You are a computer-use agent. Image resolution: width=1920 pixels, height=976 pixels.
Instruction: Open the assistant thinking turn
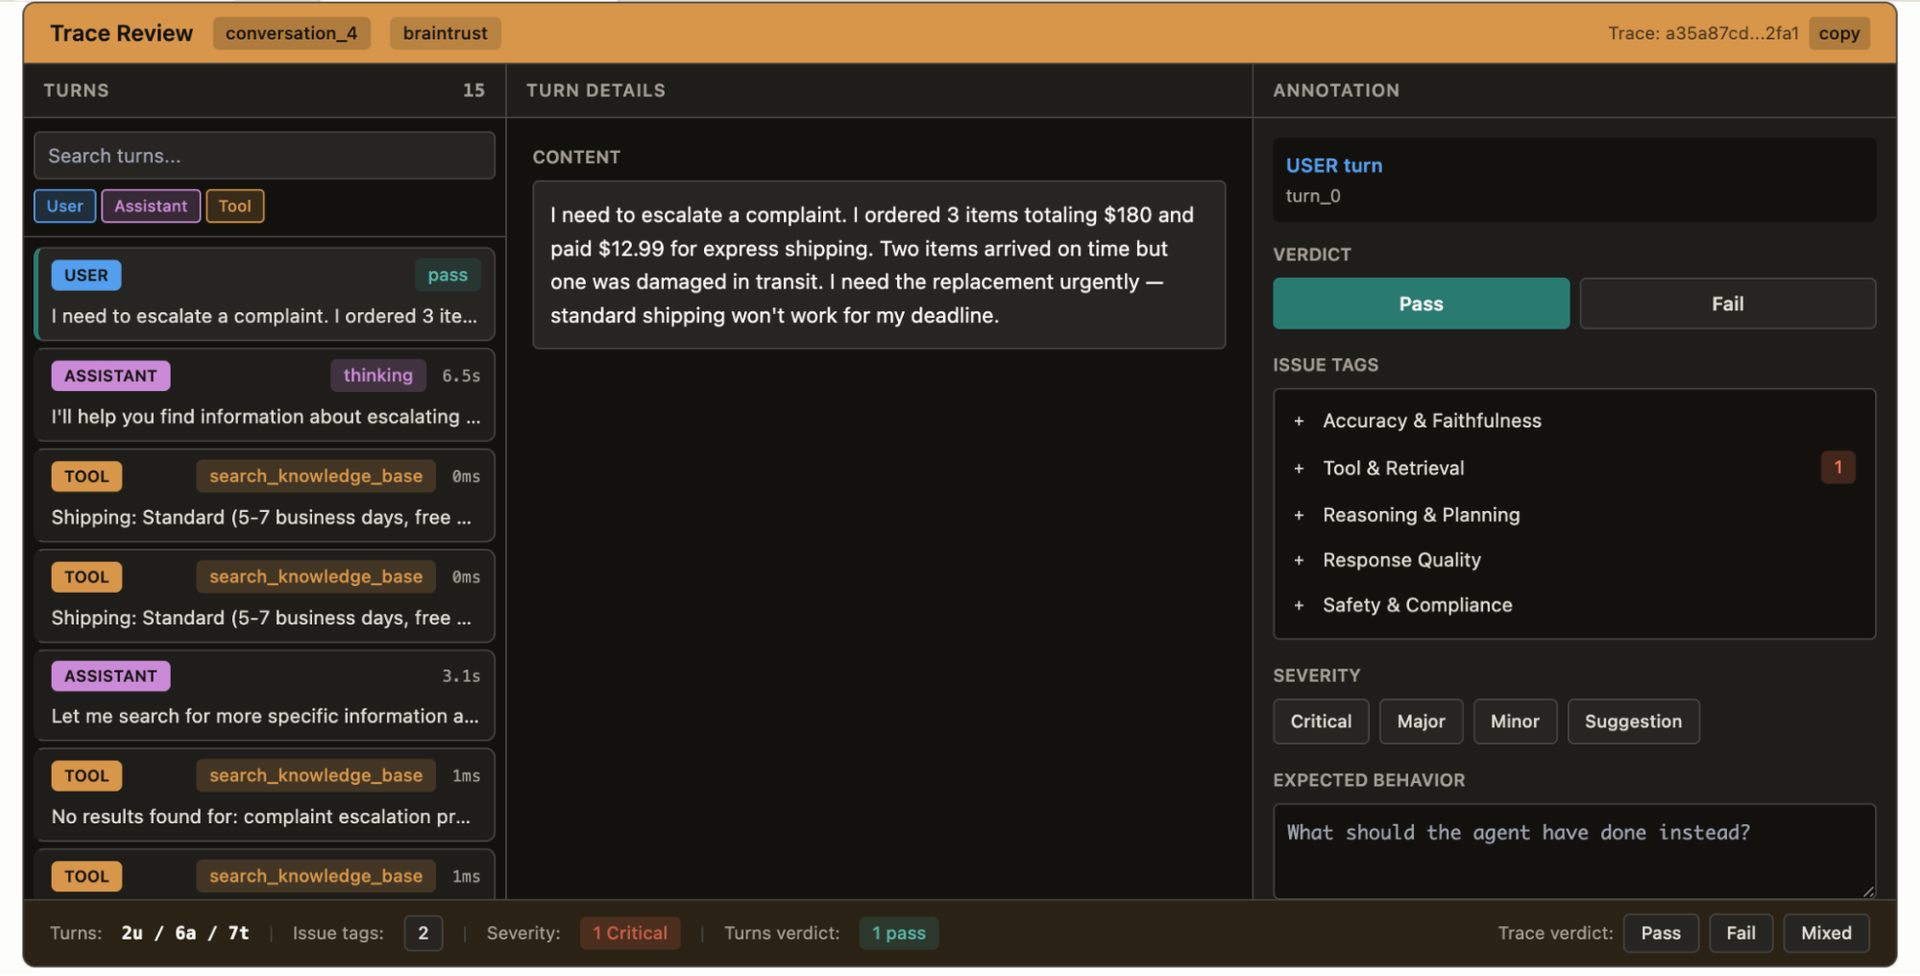coord(265,396)
